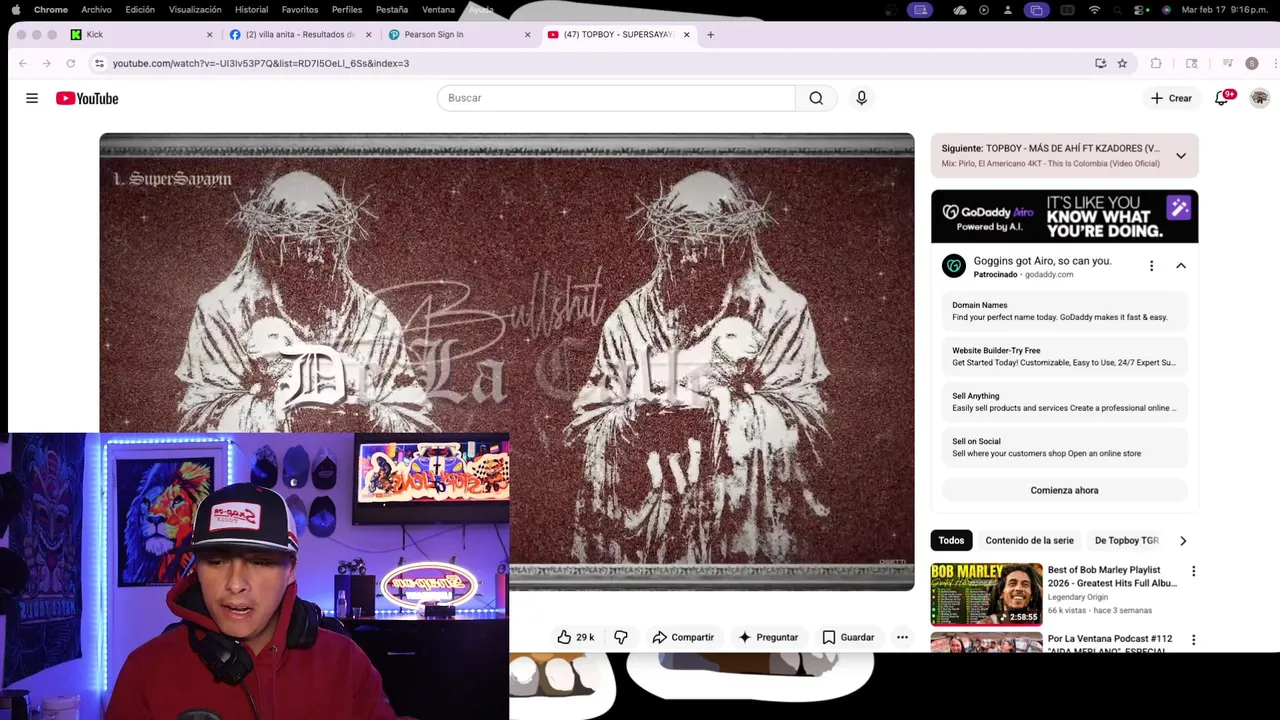
Task: Open the Chrome app menu
Action: (x=51, y=10)
